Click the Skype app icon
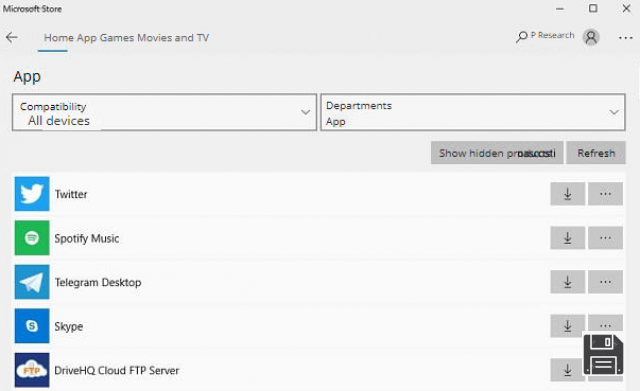The height and width of the screenshot is (391, 640). coord(32,326)
